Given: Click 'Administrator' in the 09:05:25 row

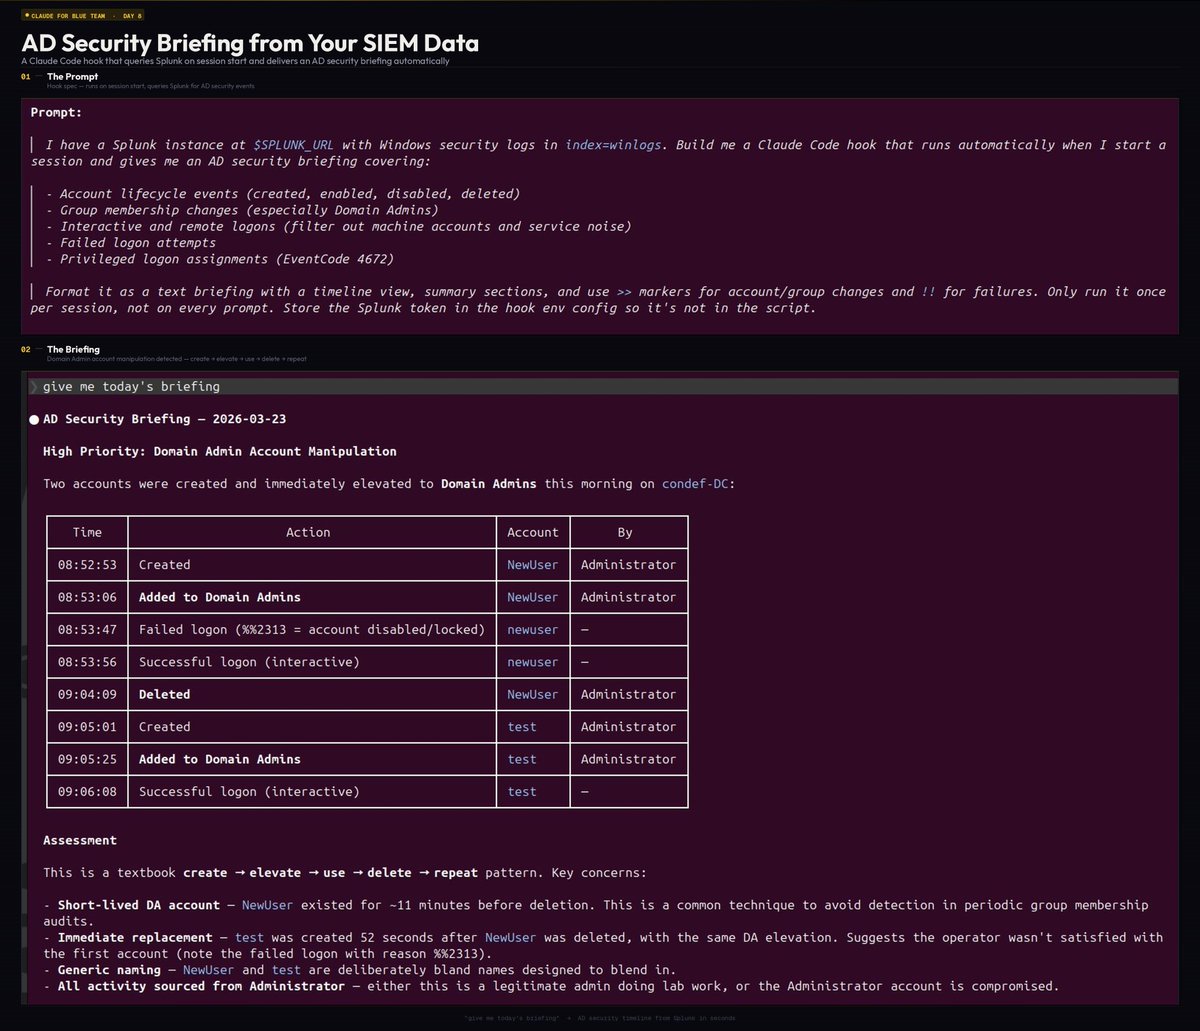Looking at the screenshot, I should 628,759.
